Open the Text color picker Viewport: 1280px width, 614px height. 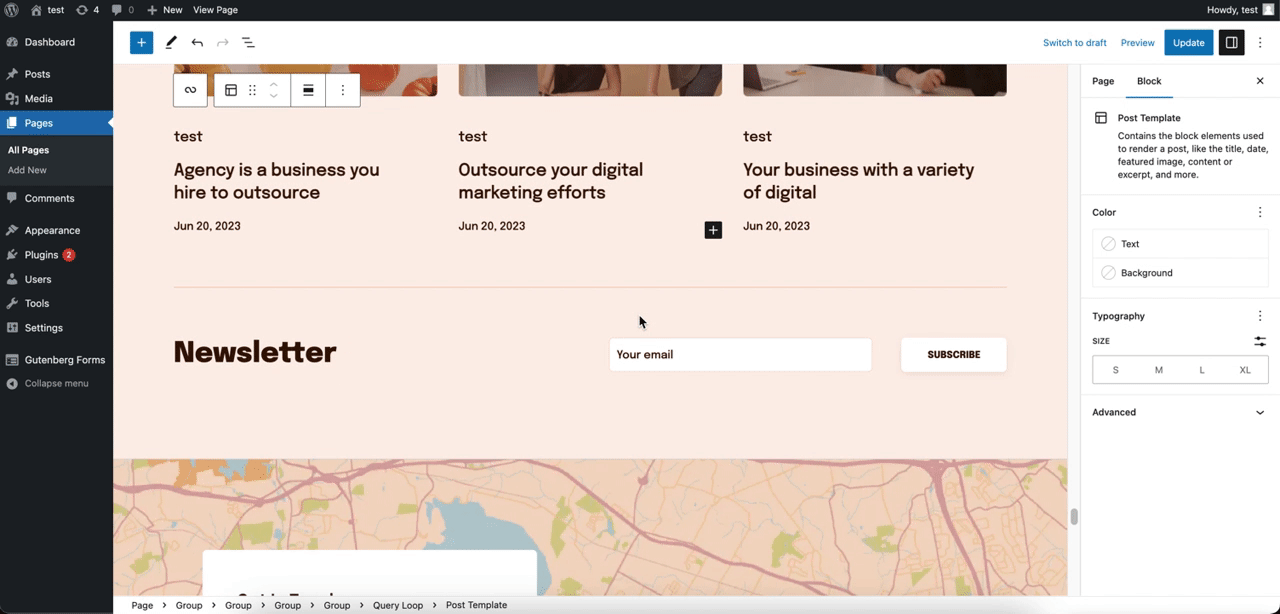(x=1180, y=244)
